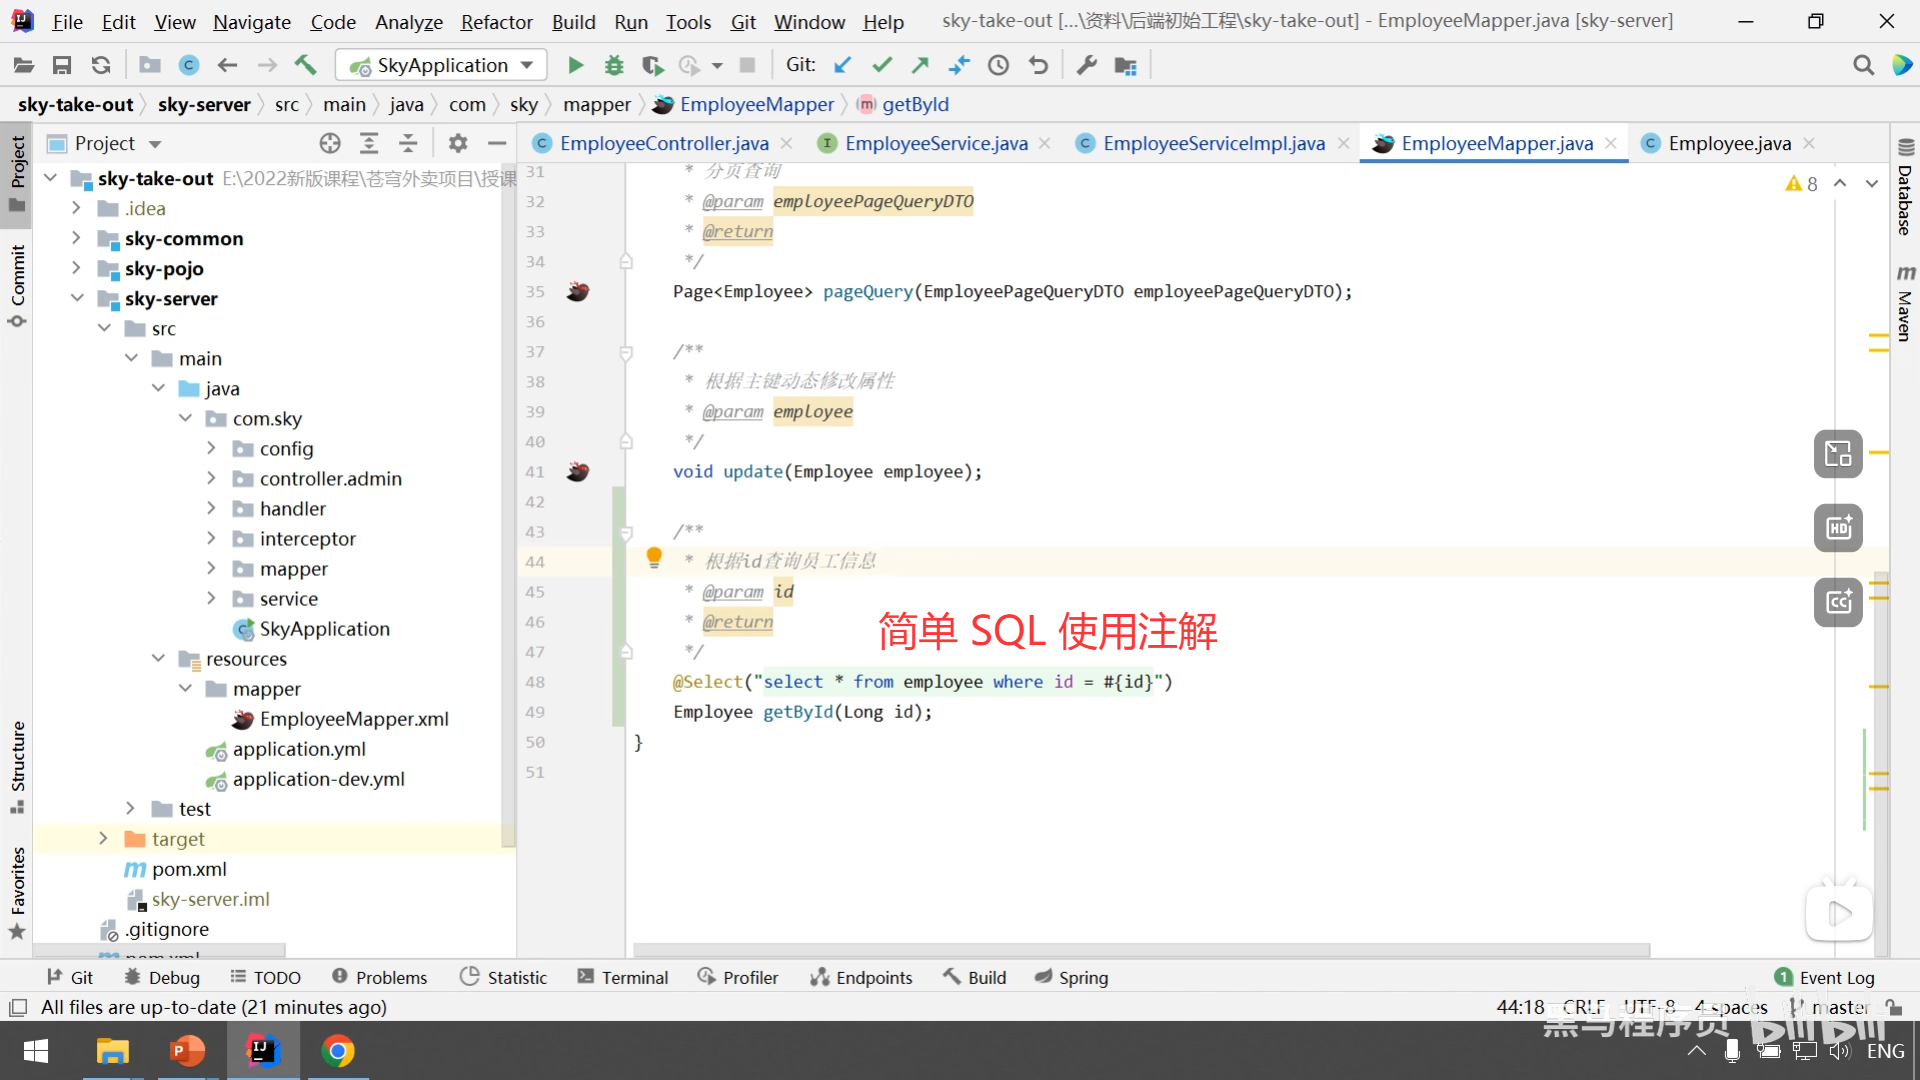Click the editor horizontal scrollbar
Viewport: 1920px width, 1080px height.
[1140, 950]
